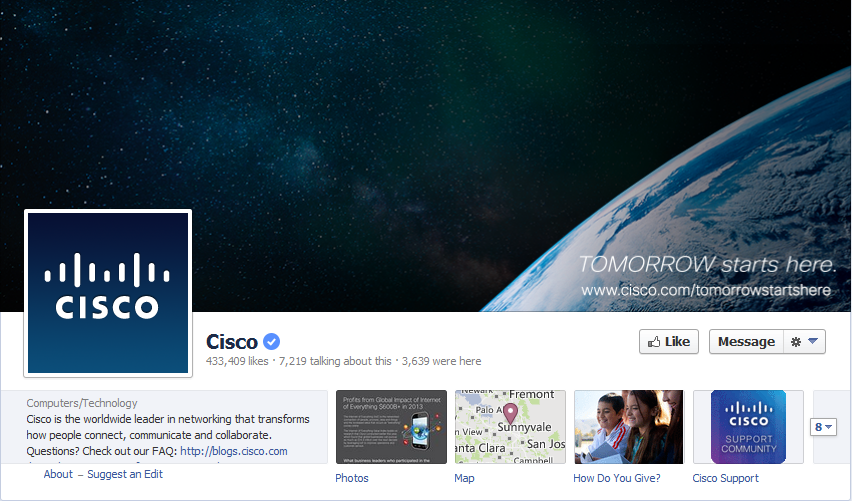Open the How Do You Give? label
This screenshot has height=501, width=852.
pos(617,478)
